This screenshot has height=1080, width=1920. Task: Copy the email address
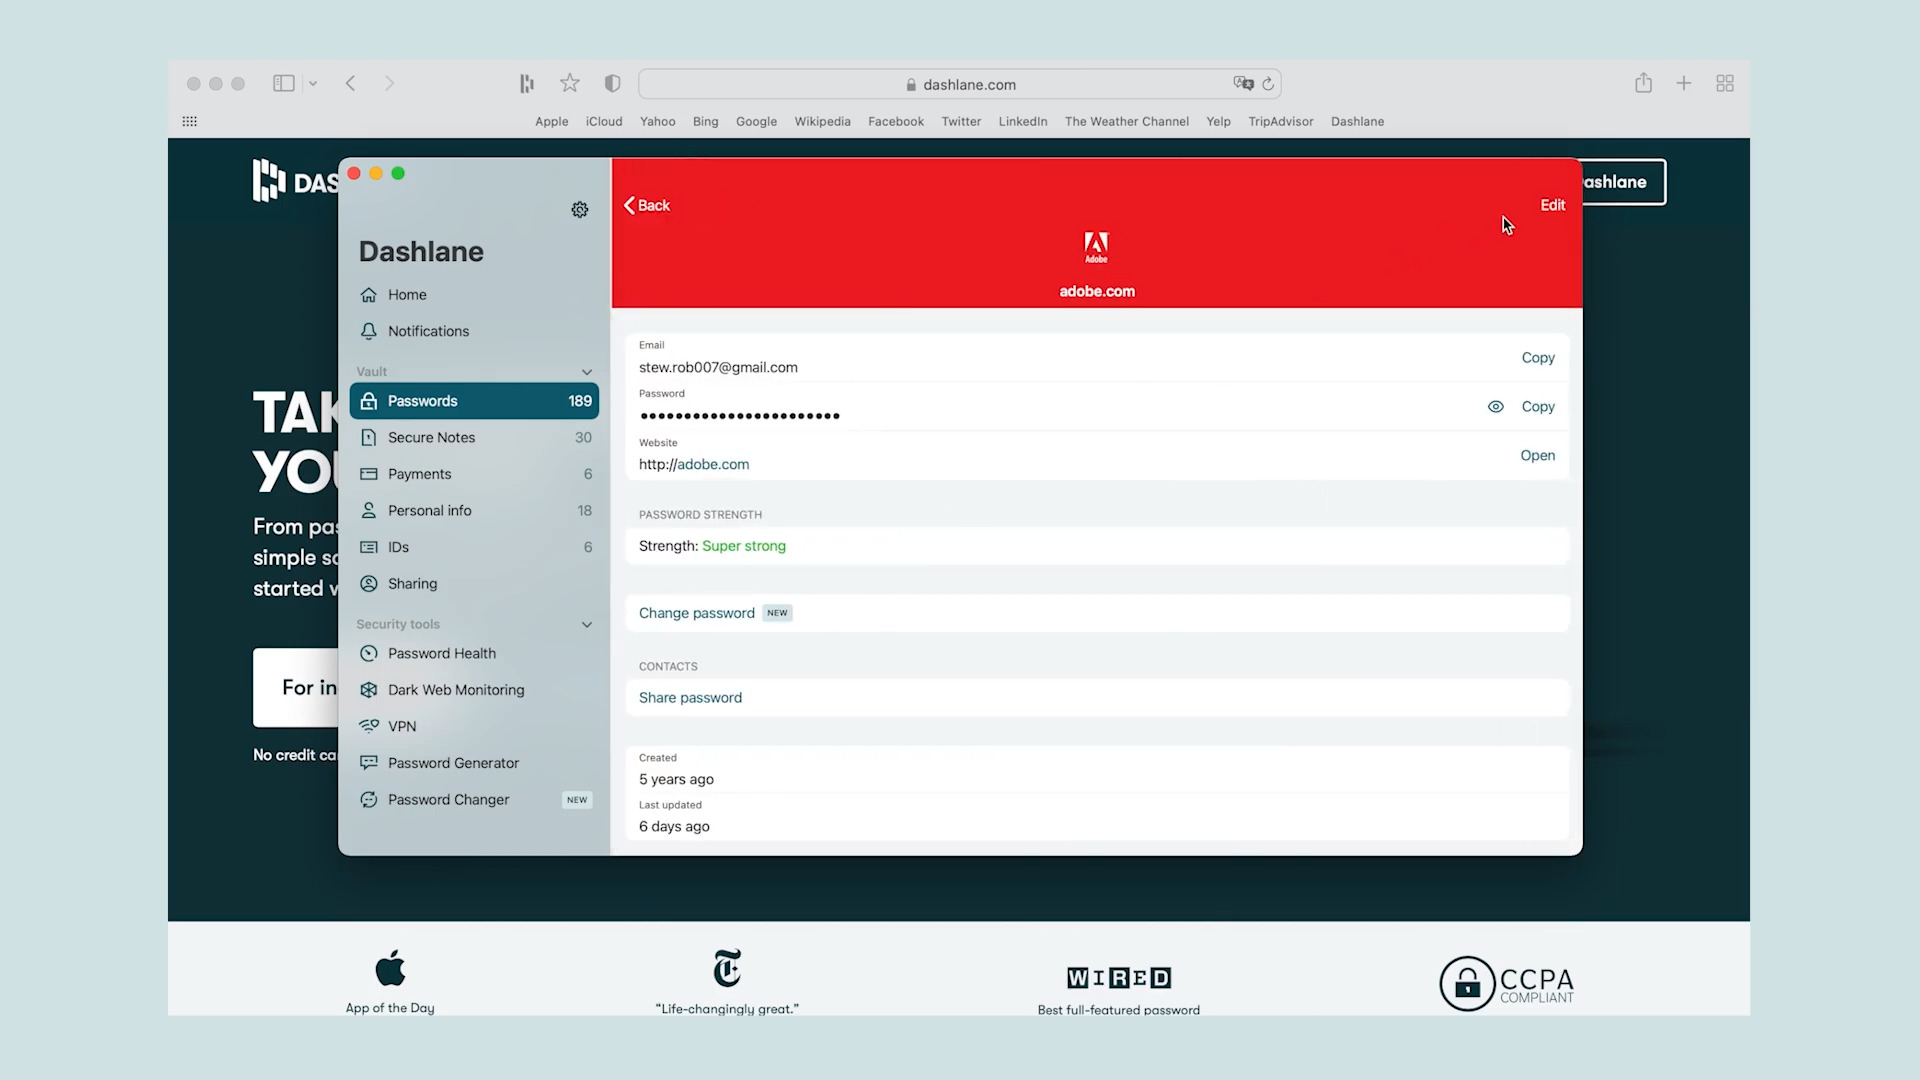pyautogui.click(x=1538, y=358)
